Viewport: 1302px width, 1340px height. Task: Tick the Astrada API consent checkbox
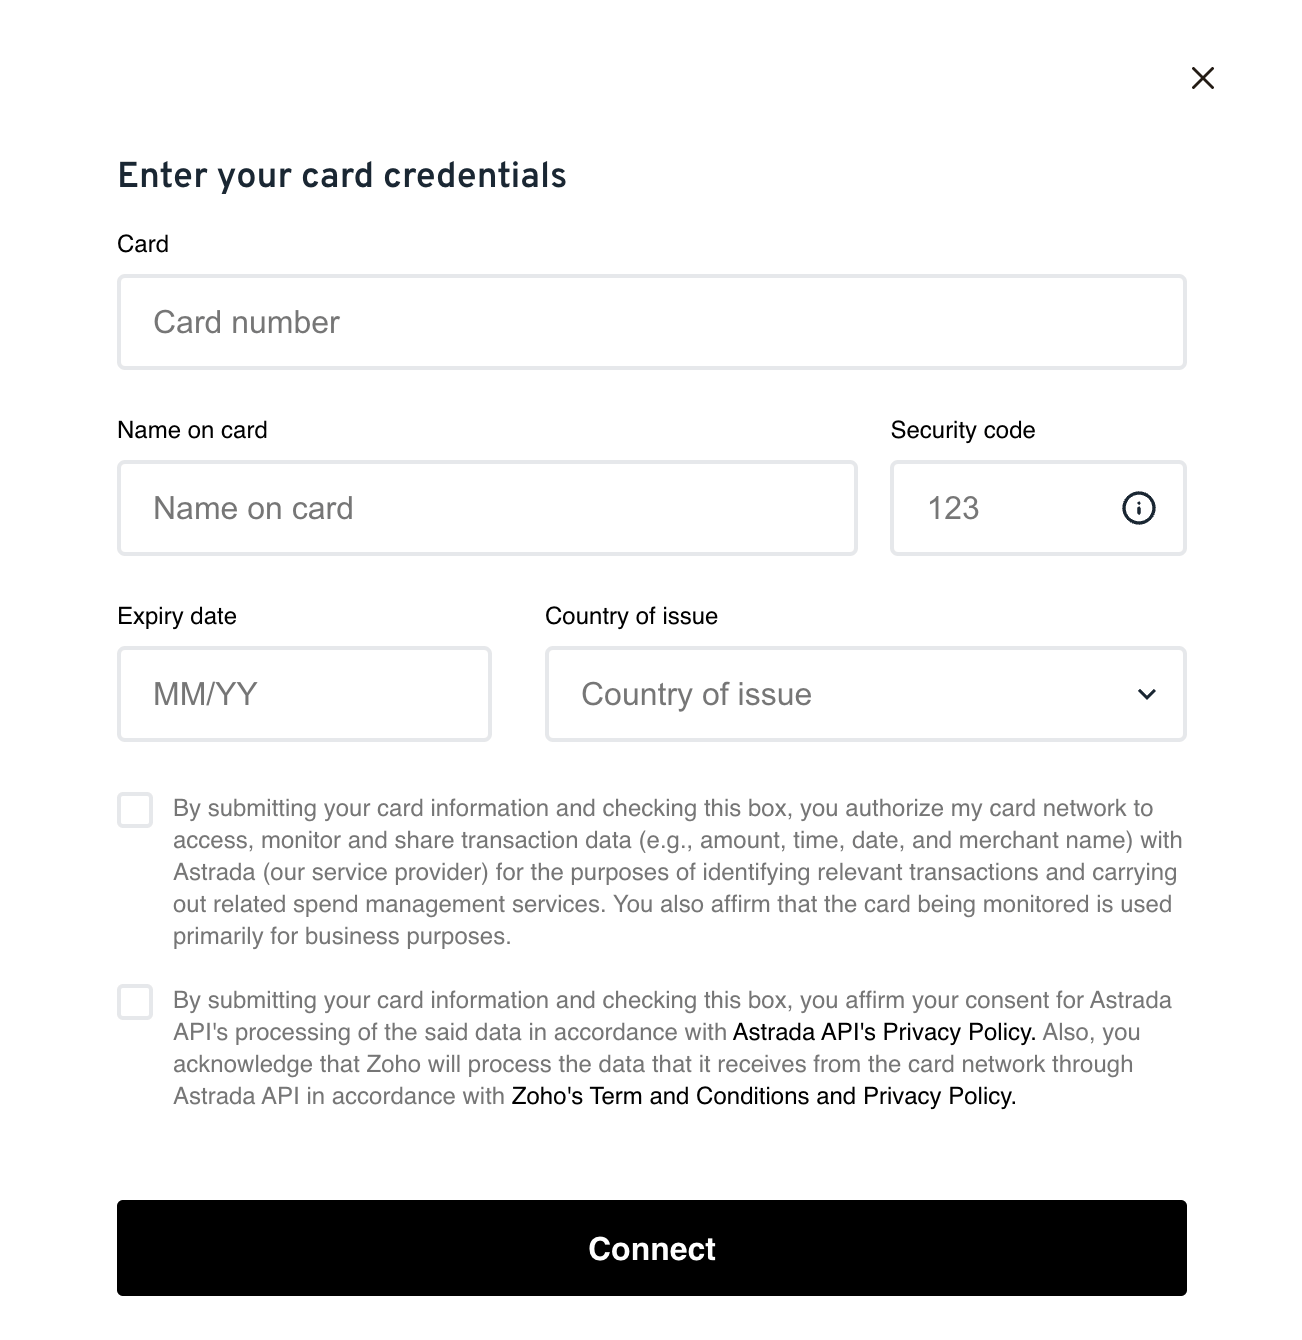pos(135,1002)
